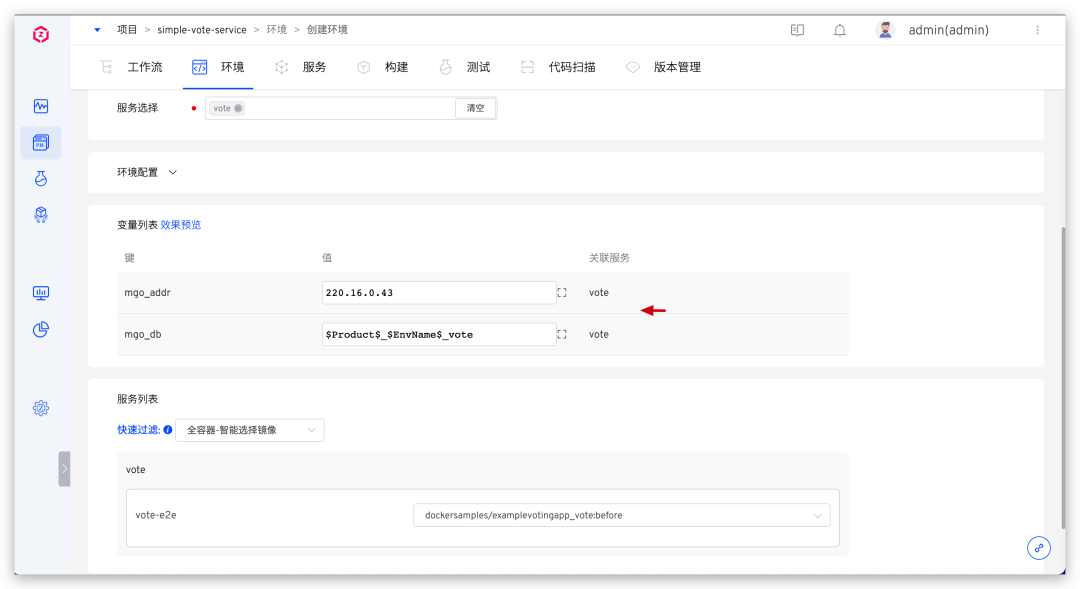Expand the mgo_addr value editor
Image resolution: width=1080 pixels, height=589 pixels.
pyautogui.click(x=562, y=293)
